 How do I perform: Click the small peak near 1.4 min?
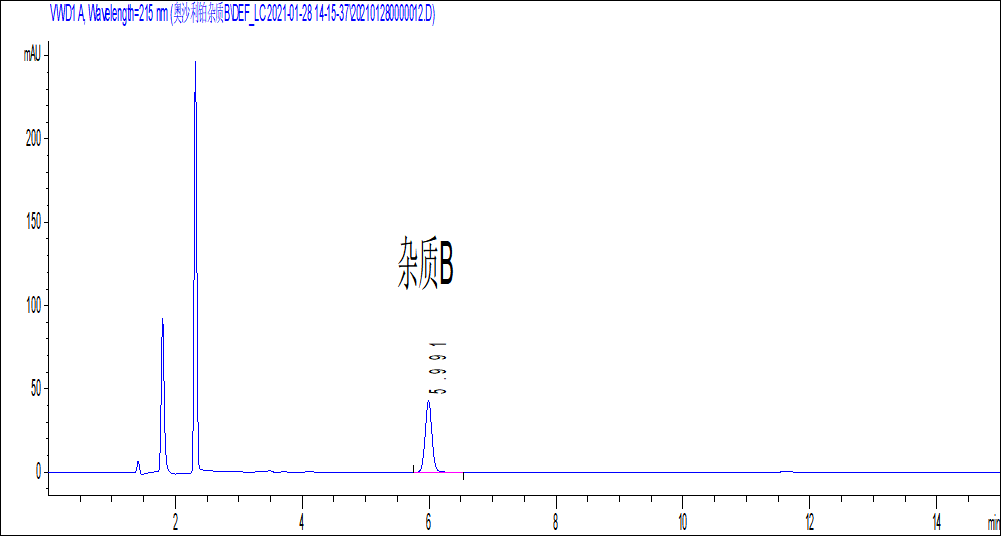[138, 465]
